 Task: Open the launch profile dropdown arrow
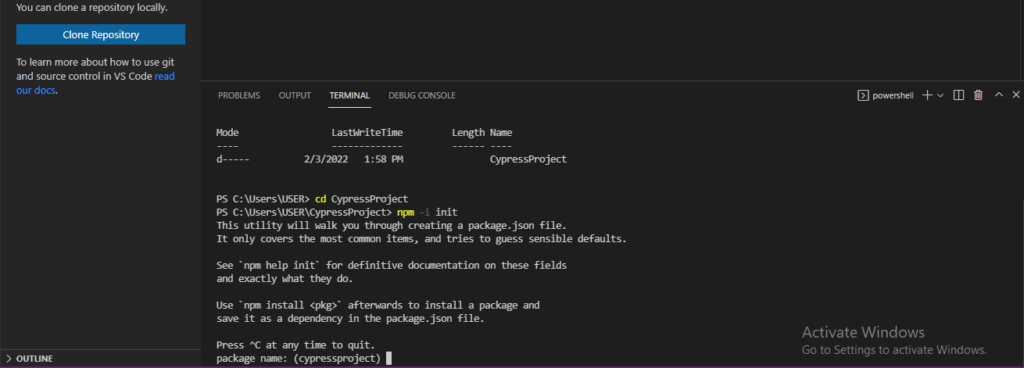click(x=940, y=95)
